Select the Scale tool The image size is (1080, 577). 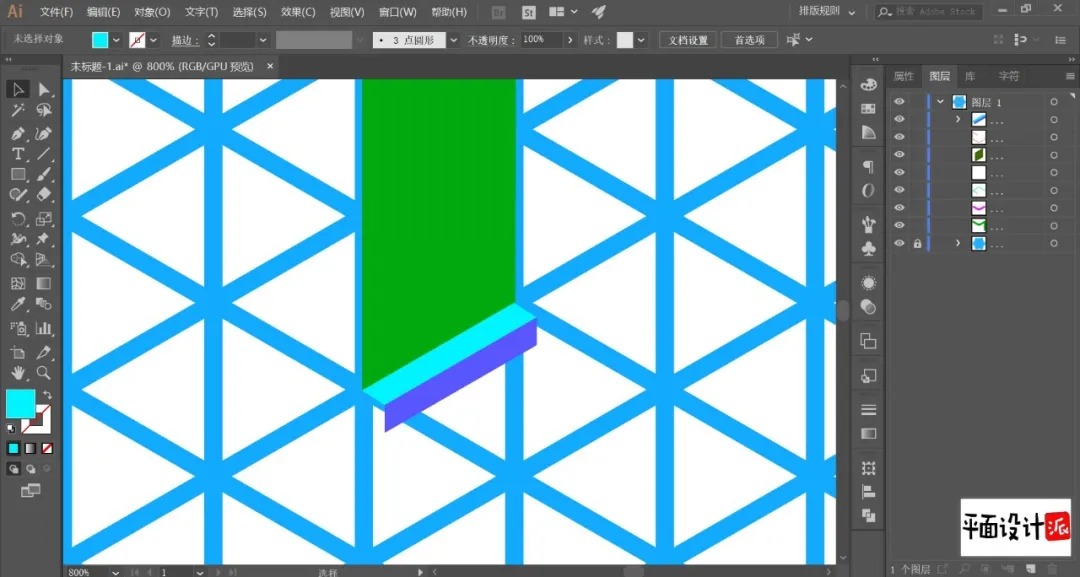pos(44,219)
